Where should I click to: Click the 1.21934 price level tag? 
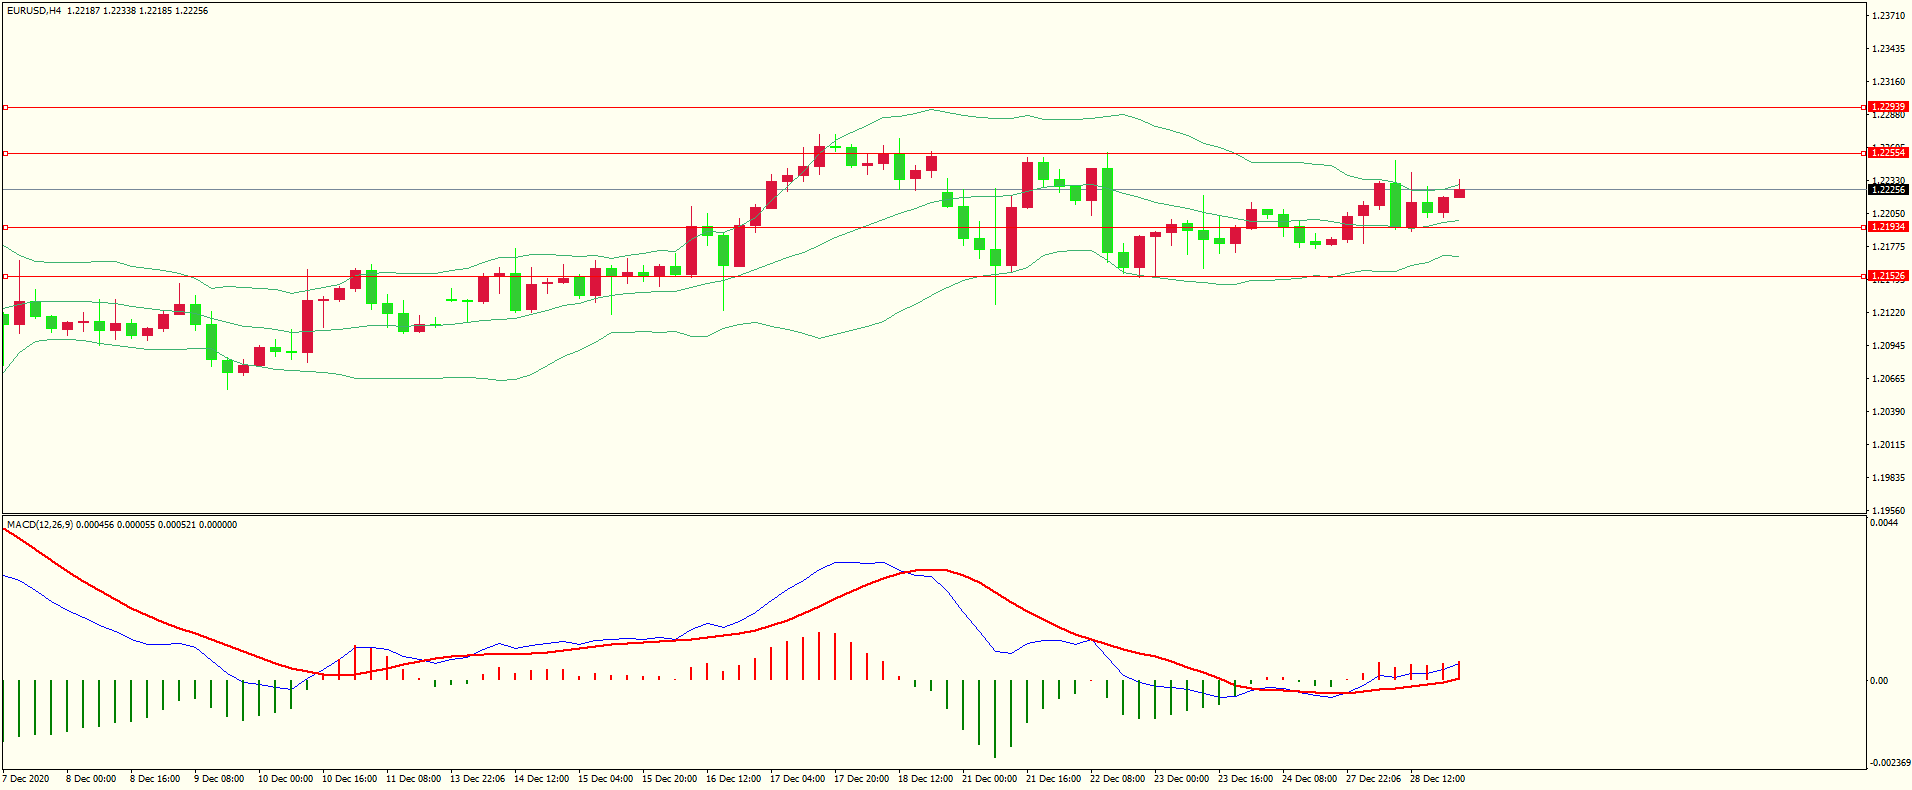[x=1888, y=227]
